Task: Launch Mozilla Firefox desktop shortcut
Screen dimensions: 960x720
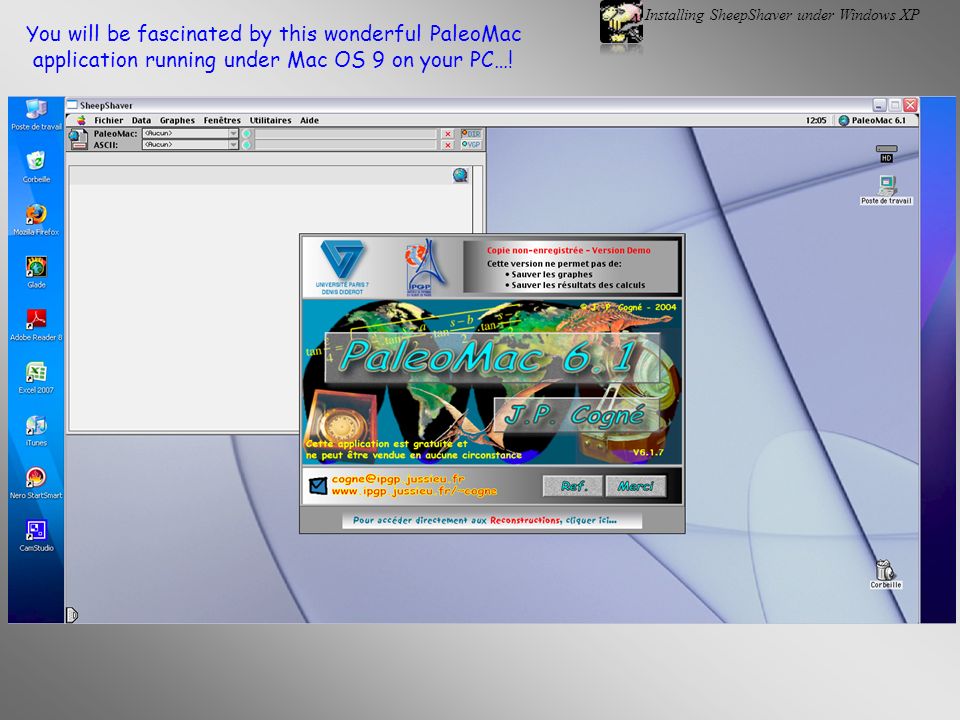Action: (36, 220)
